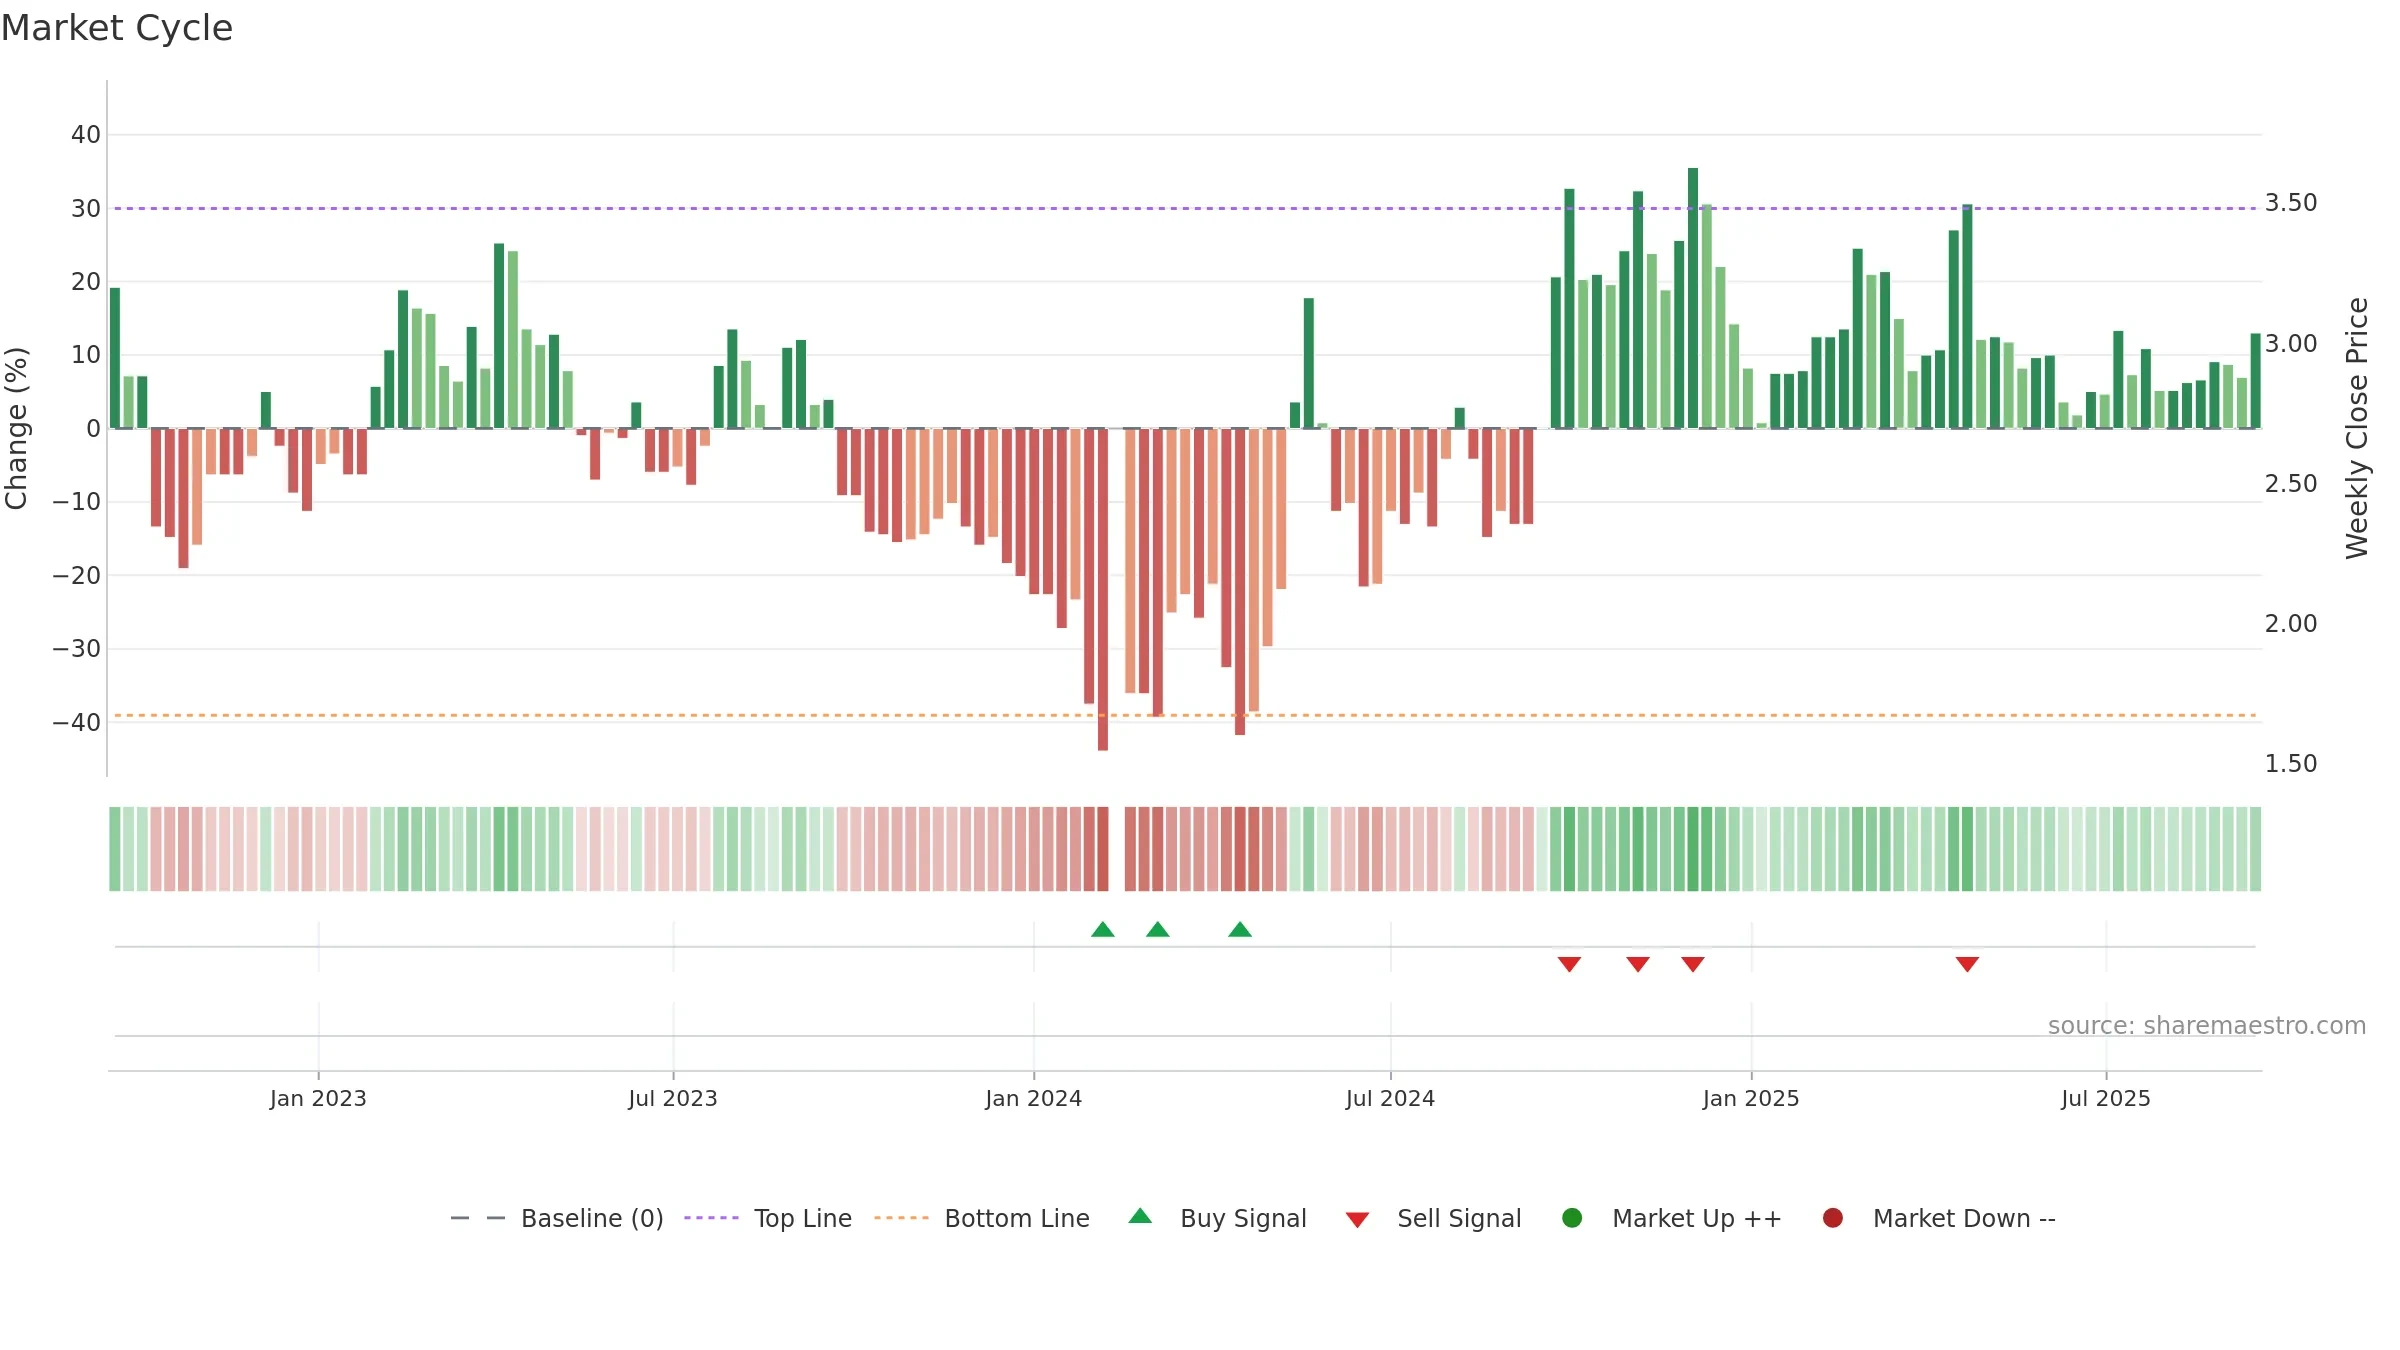
Task: Toggle the Buy Signal legend entry
Action: [x=1217, y=1218]
